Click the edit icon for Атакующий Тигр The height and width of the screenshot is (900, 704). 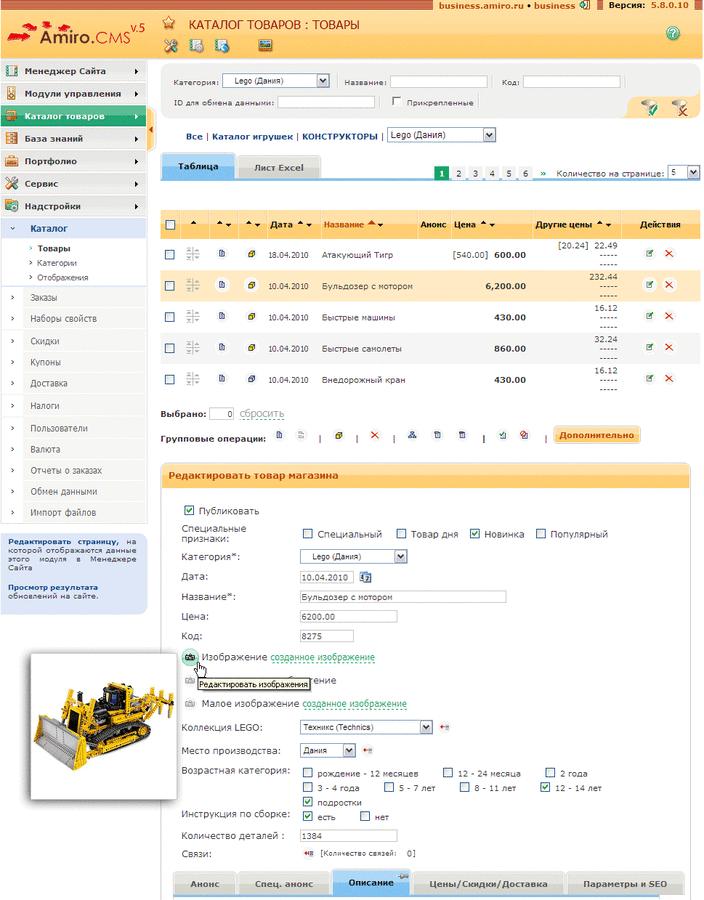tap(650, 254)
